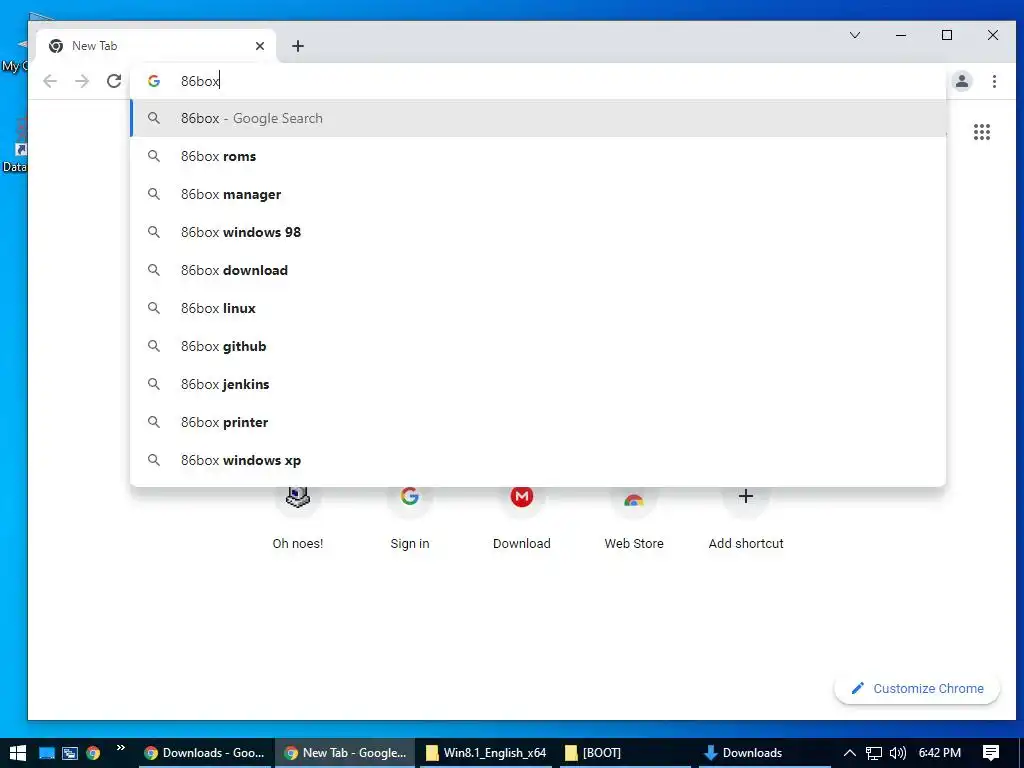Choose the '86box roms' suggestion
The image size is (1024, 768).
(538, 156)
